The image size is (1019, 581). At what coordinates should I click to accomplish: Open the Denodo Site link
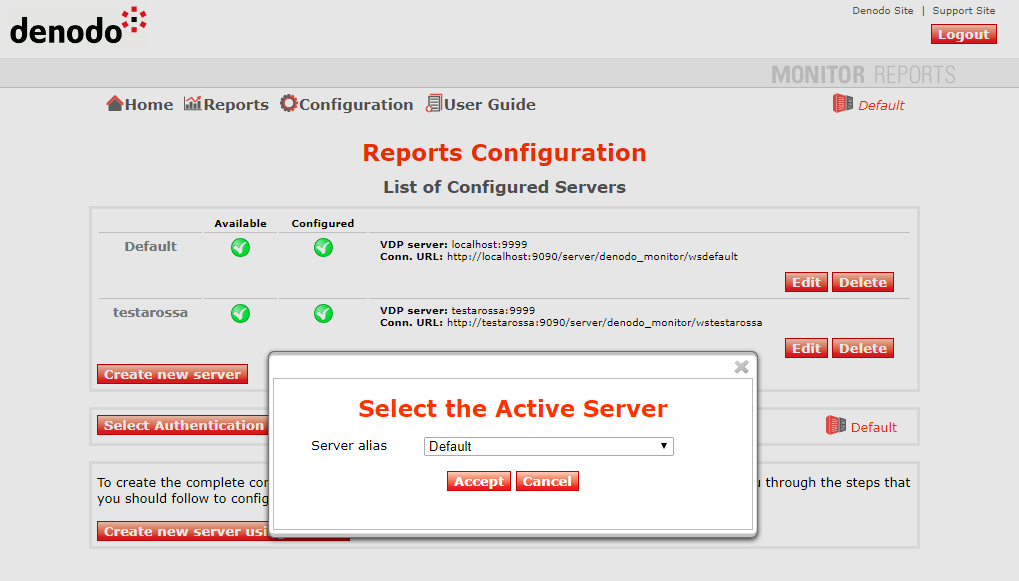coord(883,10)
